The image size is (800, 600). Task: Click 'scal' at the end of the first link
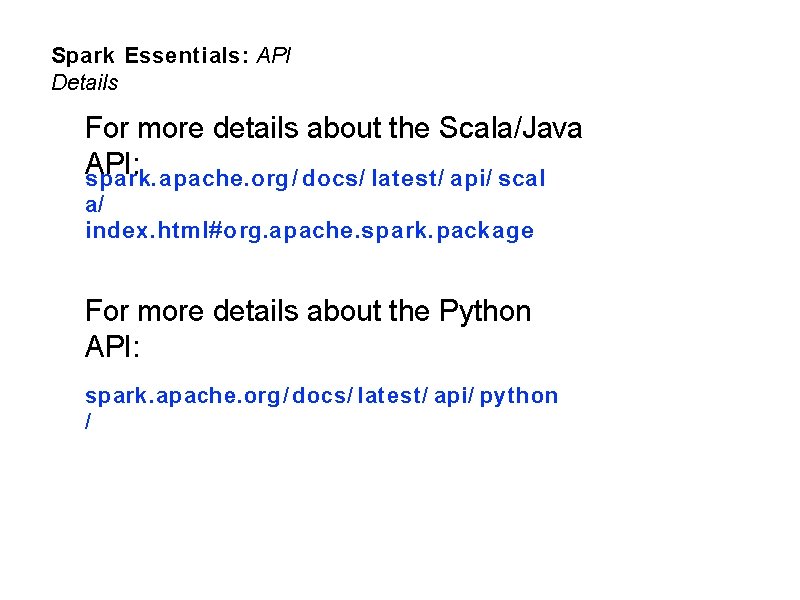click(521, 180)
